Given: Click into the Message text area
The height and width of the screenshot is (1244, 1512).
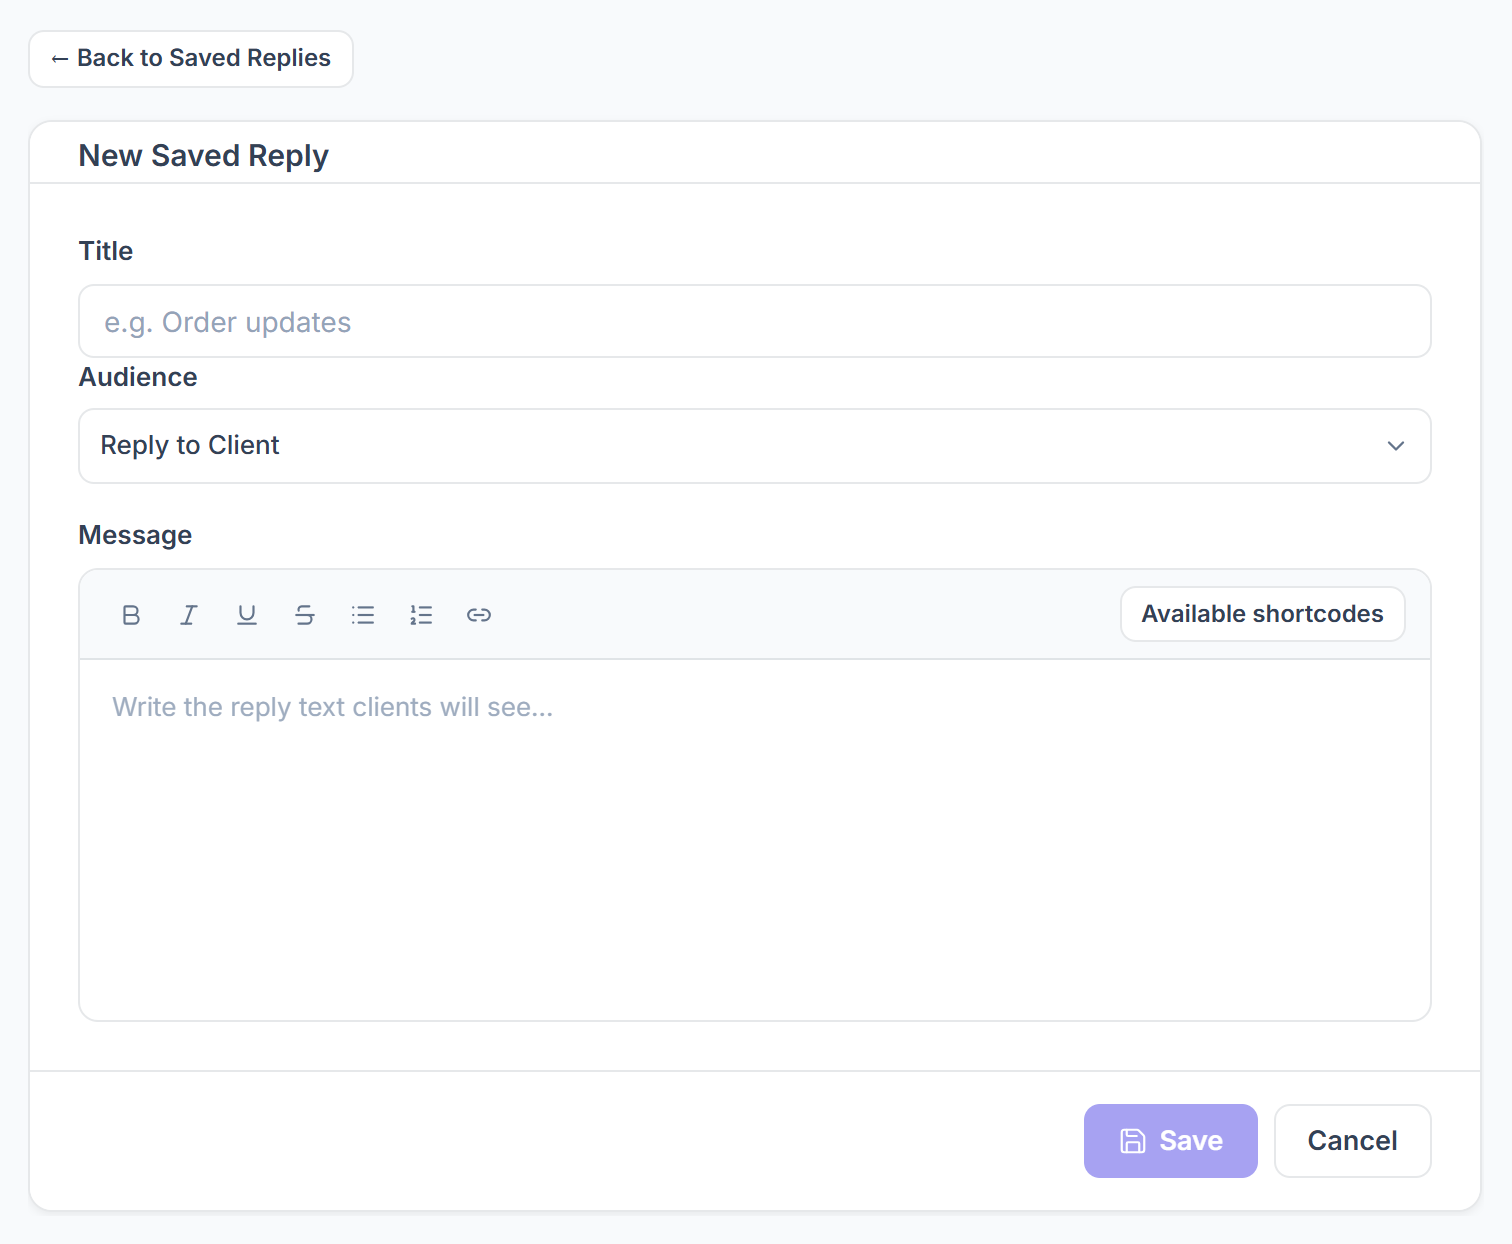Looking at the screenshot, I should [x=755, y=840].
